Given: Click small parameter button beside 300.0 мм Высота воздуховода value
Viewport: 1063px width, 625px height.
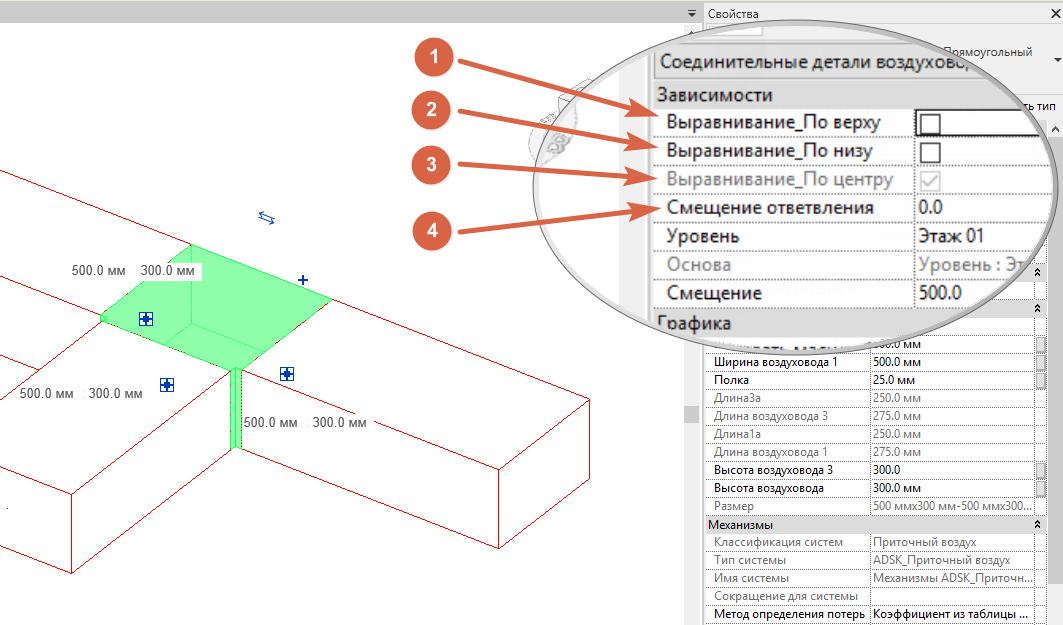Looking at the screenshot, I should click(1041, 488).
